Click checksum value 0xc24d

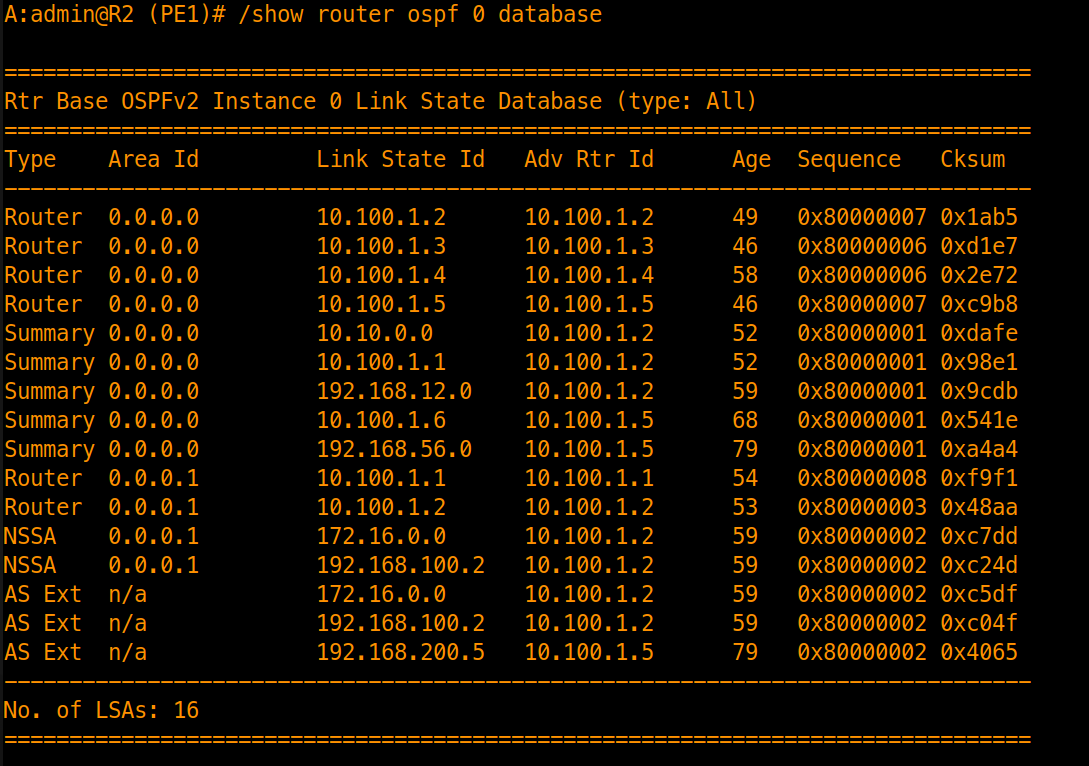click(979, 565)
